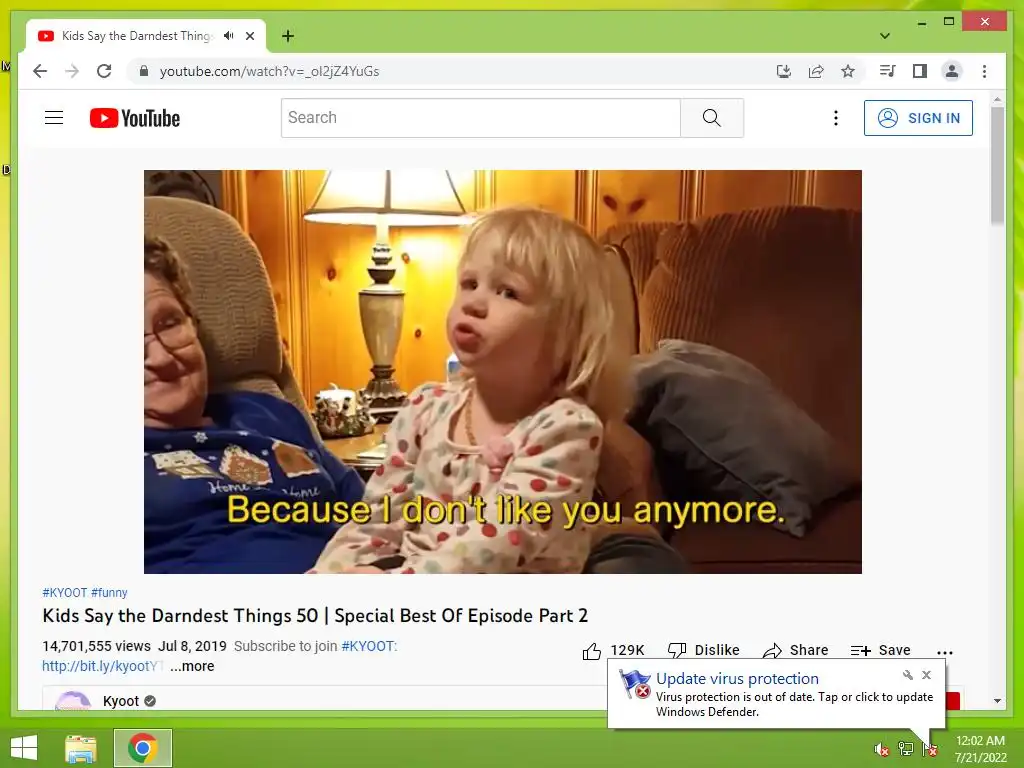Open the #KYOOT hashtag above the title
The height and width of the screenshot is (768, 1024).
pos(65,592)
